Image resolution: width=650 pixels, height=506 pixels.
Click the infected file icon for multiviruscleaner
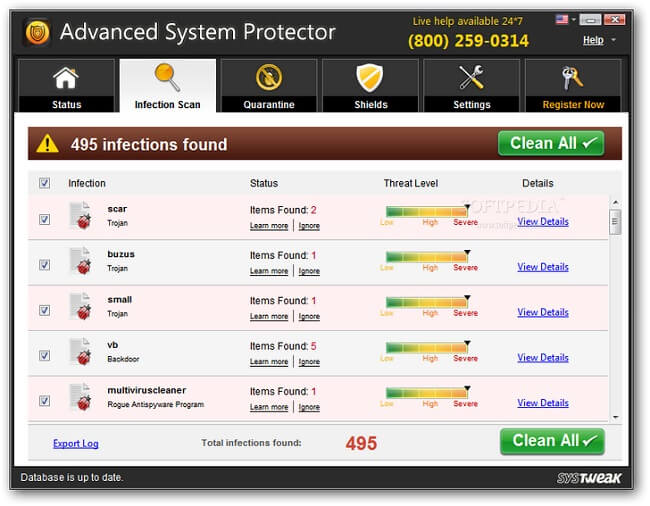point(80,397)
